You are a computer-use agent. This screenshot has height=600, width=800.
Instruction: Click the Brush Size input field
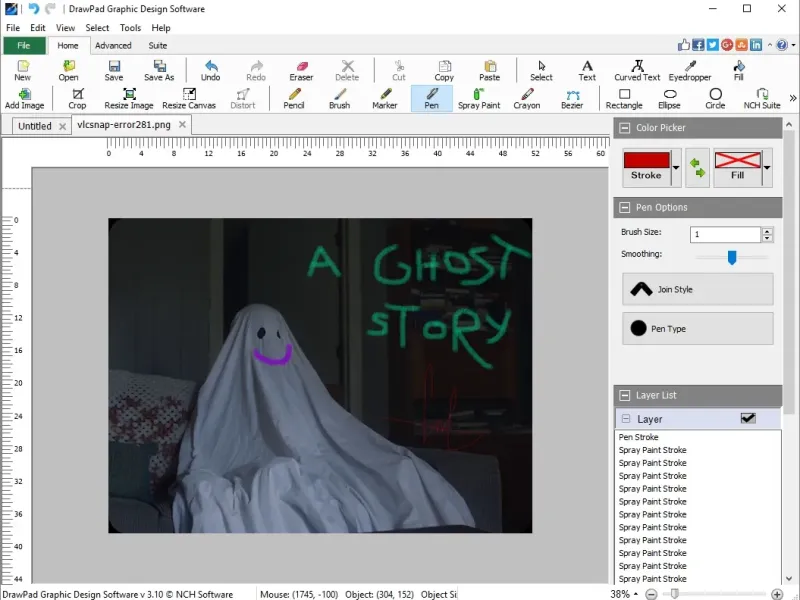tap(725, 234)
